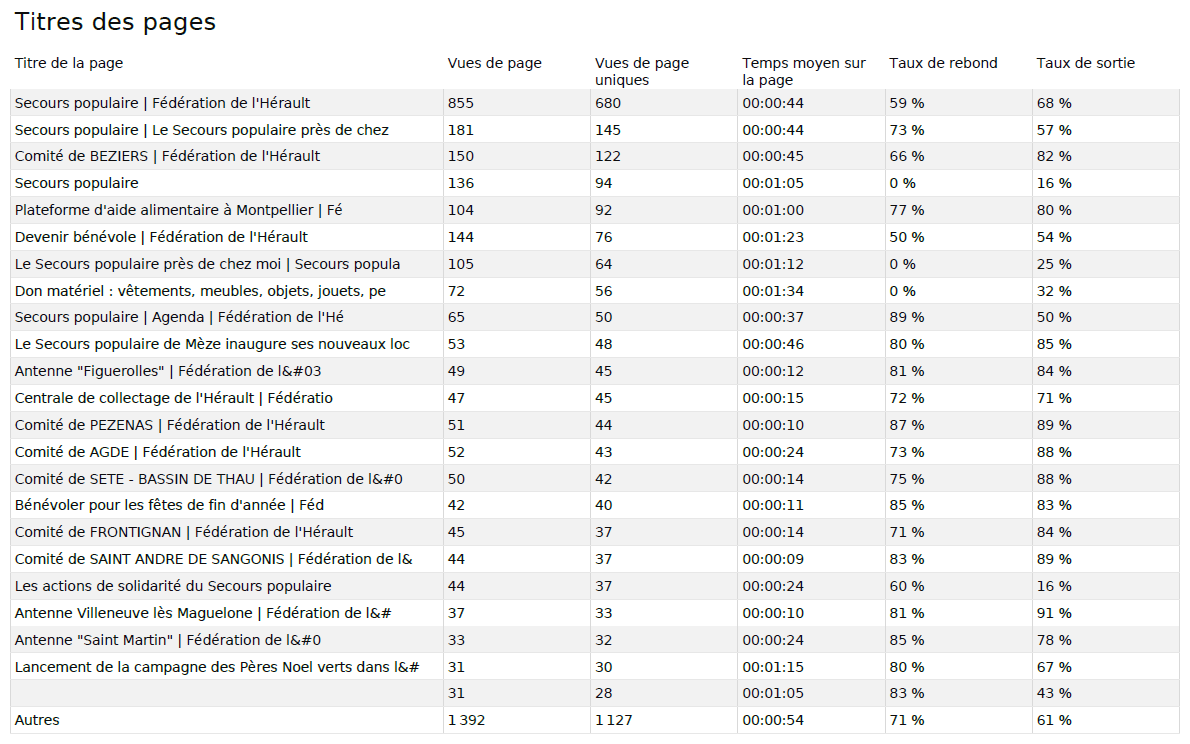The height and width of the screenshot is (744, 1190).
Task: Select the 'Comité de BEZIERS' row title
Action: (167, 156)
